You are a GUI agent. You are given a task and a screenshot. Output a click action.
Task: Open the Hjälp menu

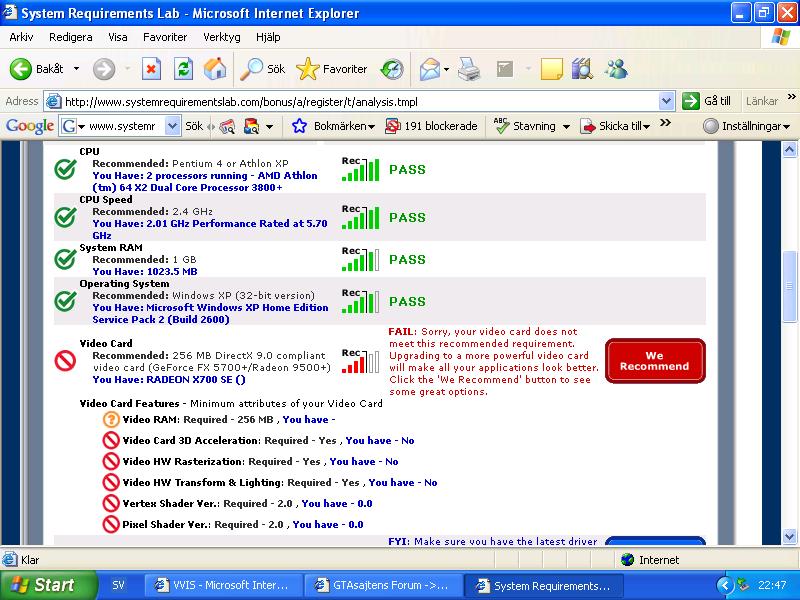point(268,37)
